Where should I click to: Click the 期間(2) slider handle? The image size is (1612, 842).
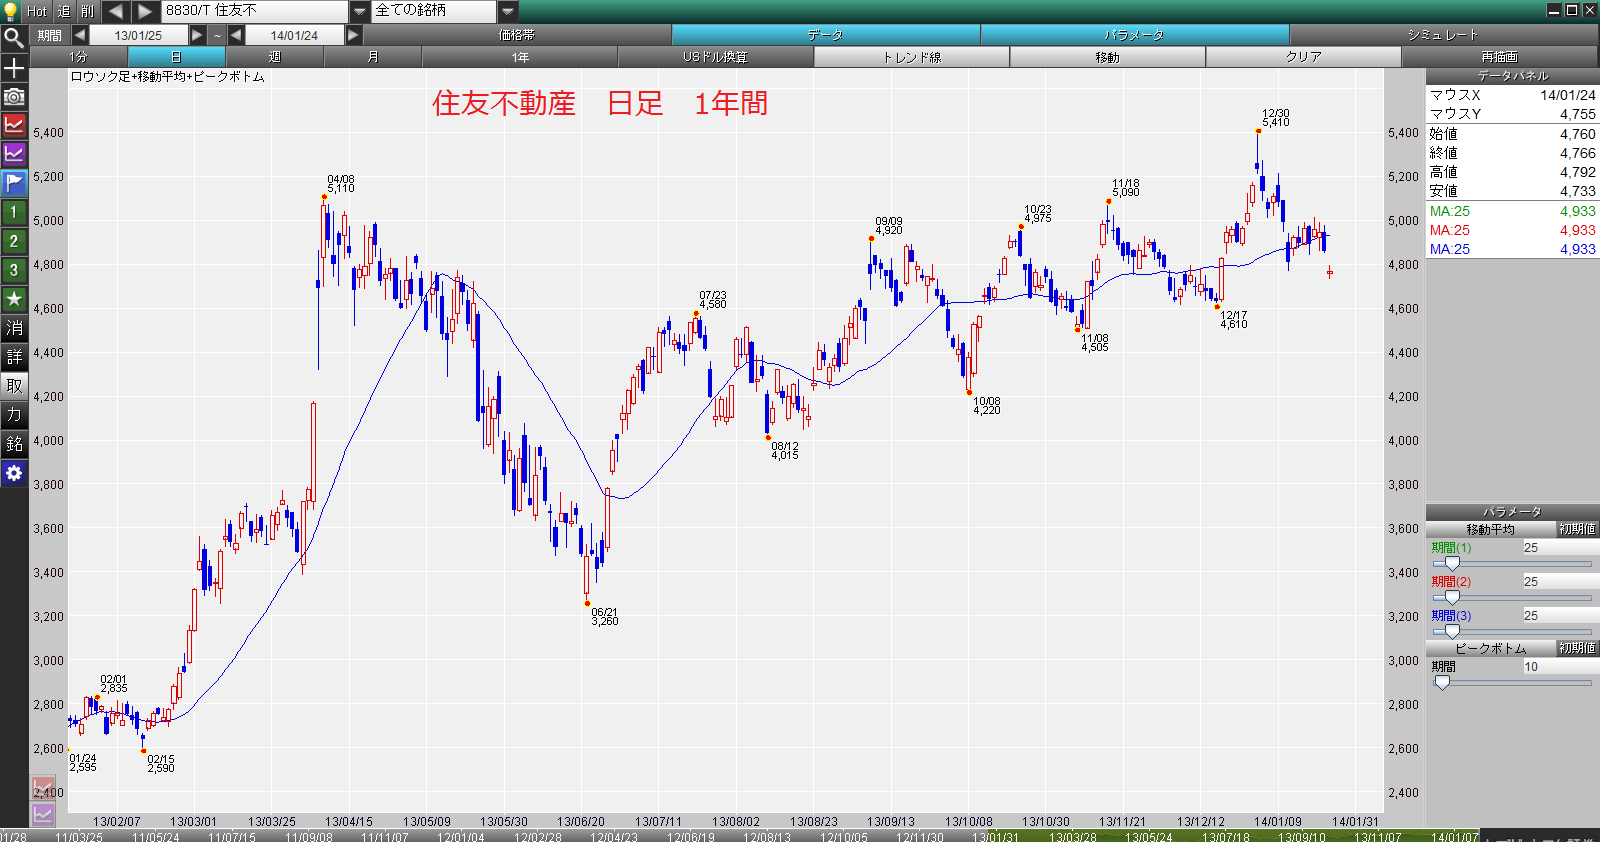pyautogui.click(x=1452, y=598)
